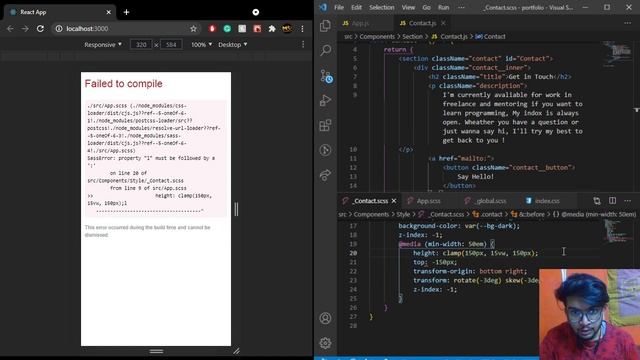Open more actions for upper editor group

(627, 23)
